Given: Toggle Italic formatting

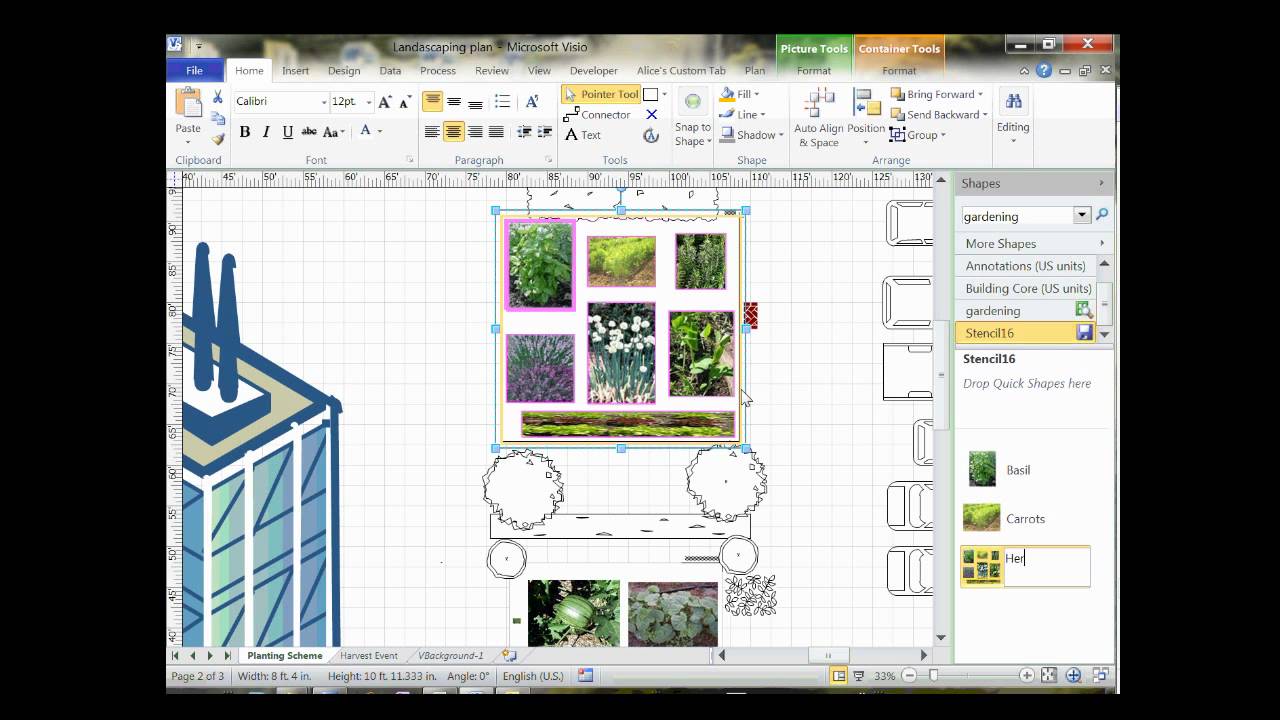Looking at the screenshot, I should (266, 132).
